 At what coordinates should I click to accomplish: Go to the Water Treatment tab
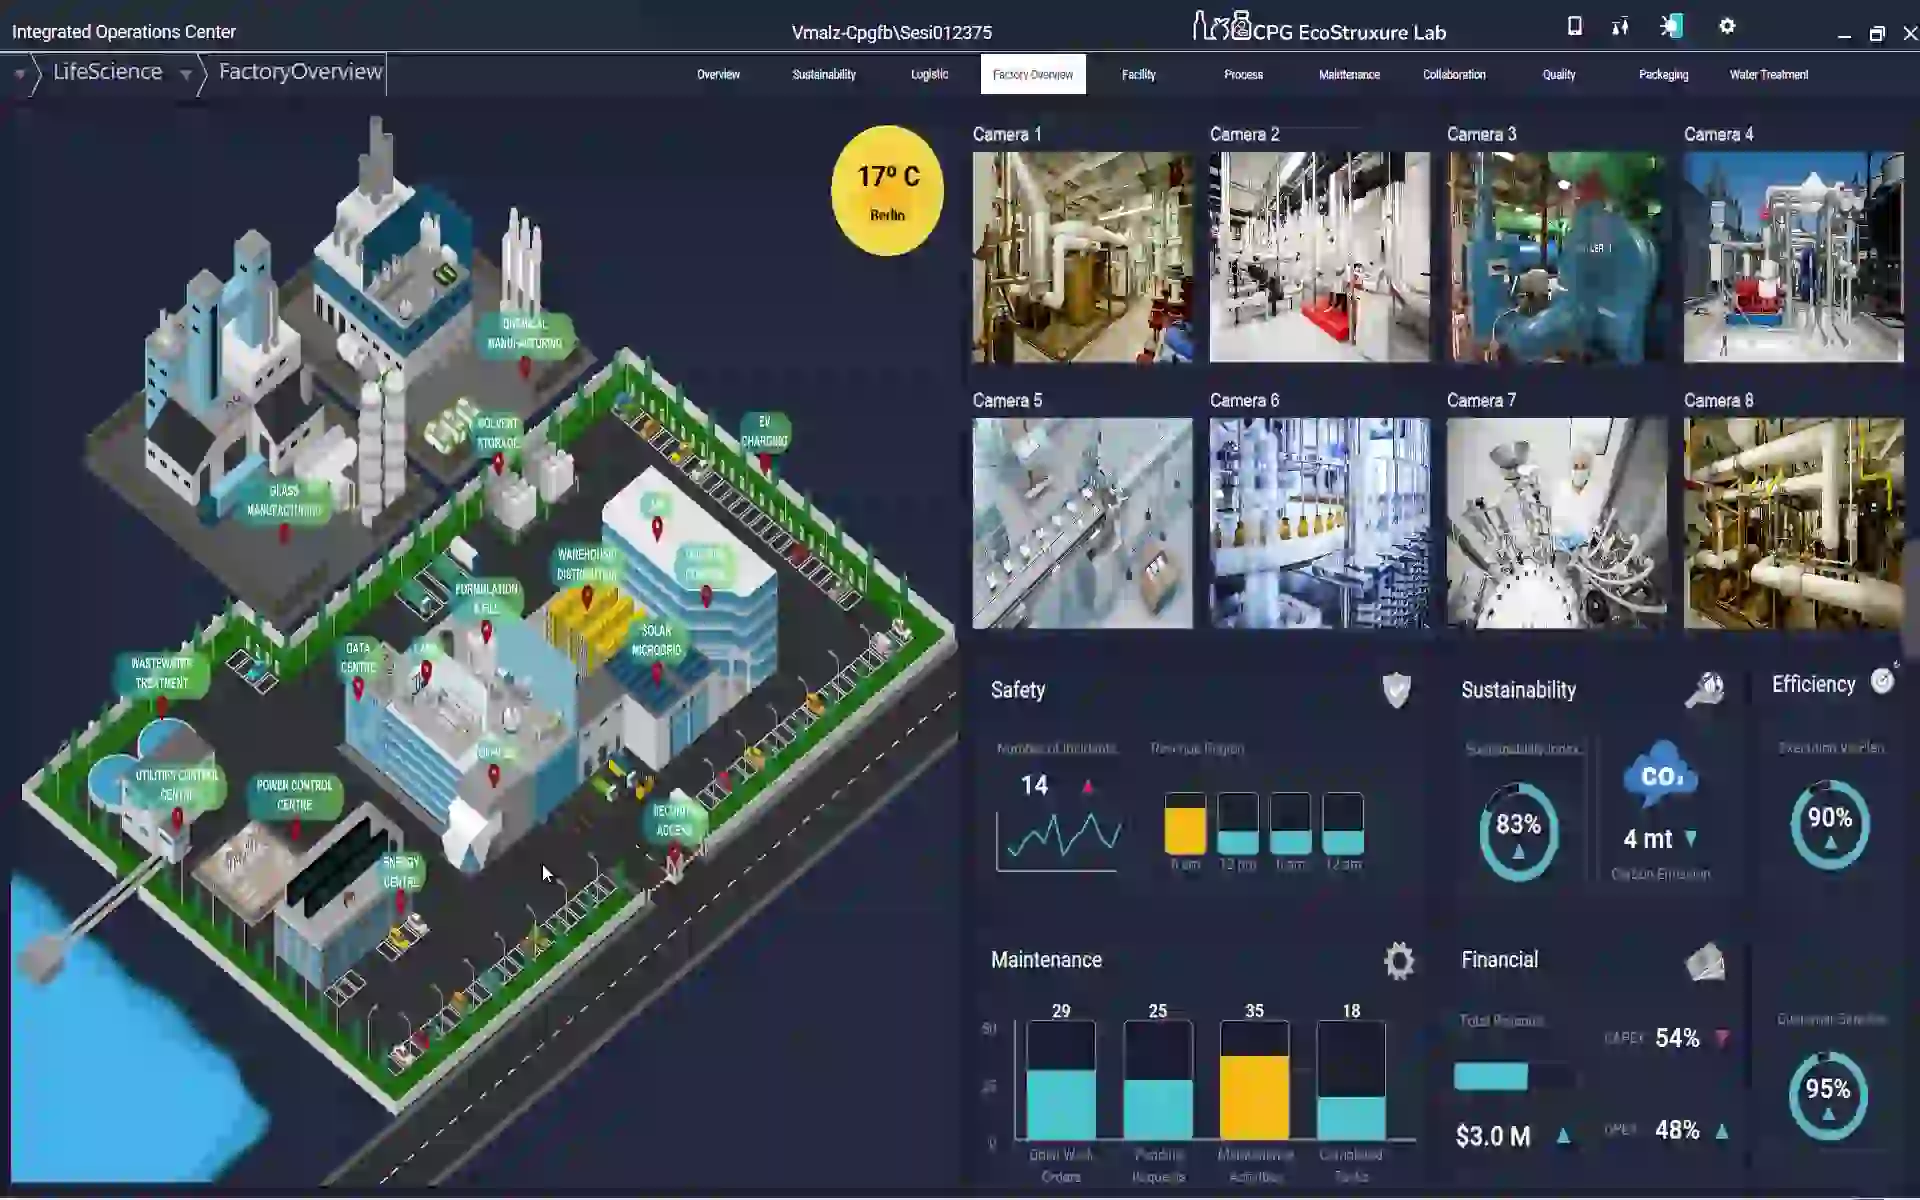pos(1769,75)
